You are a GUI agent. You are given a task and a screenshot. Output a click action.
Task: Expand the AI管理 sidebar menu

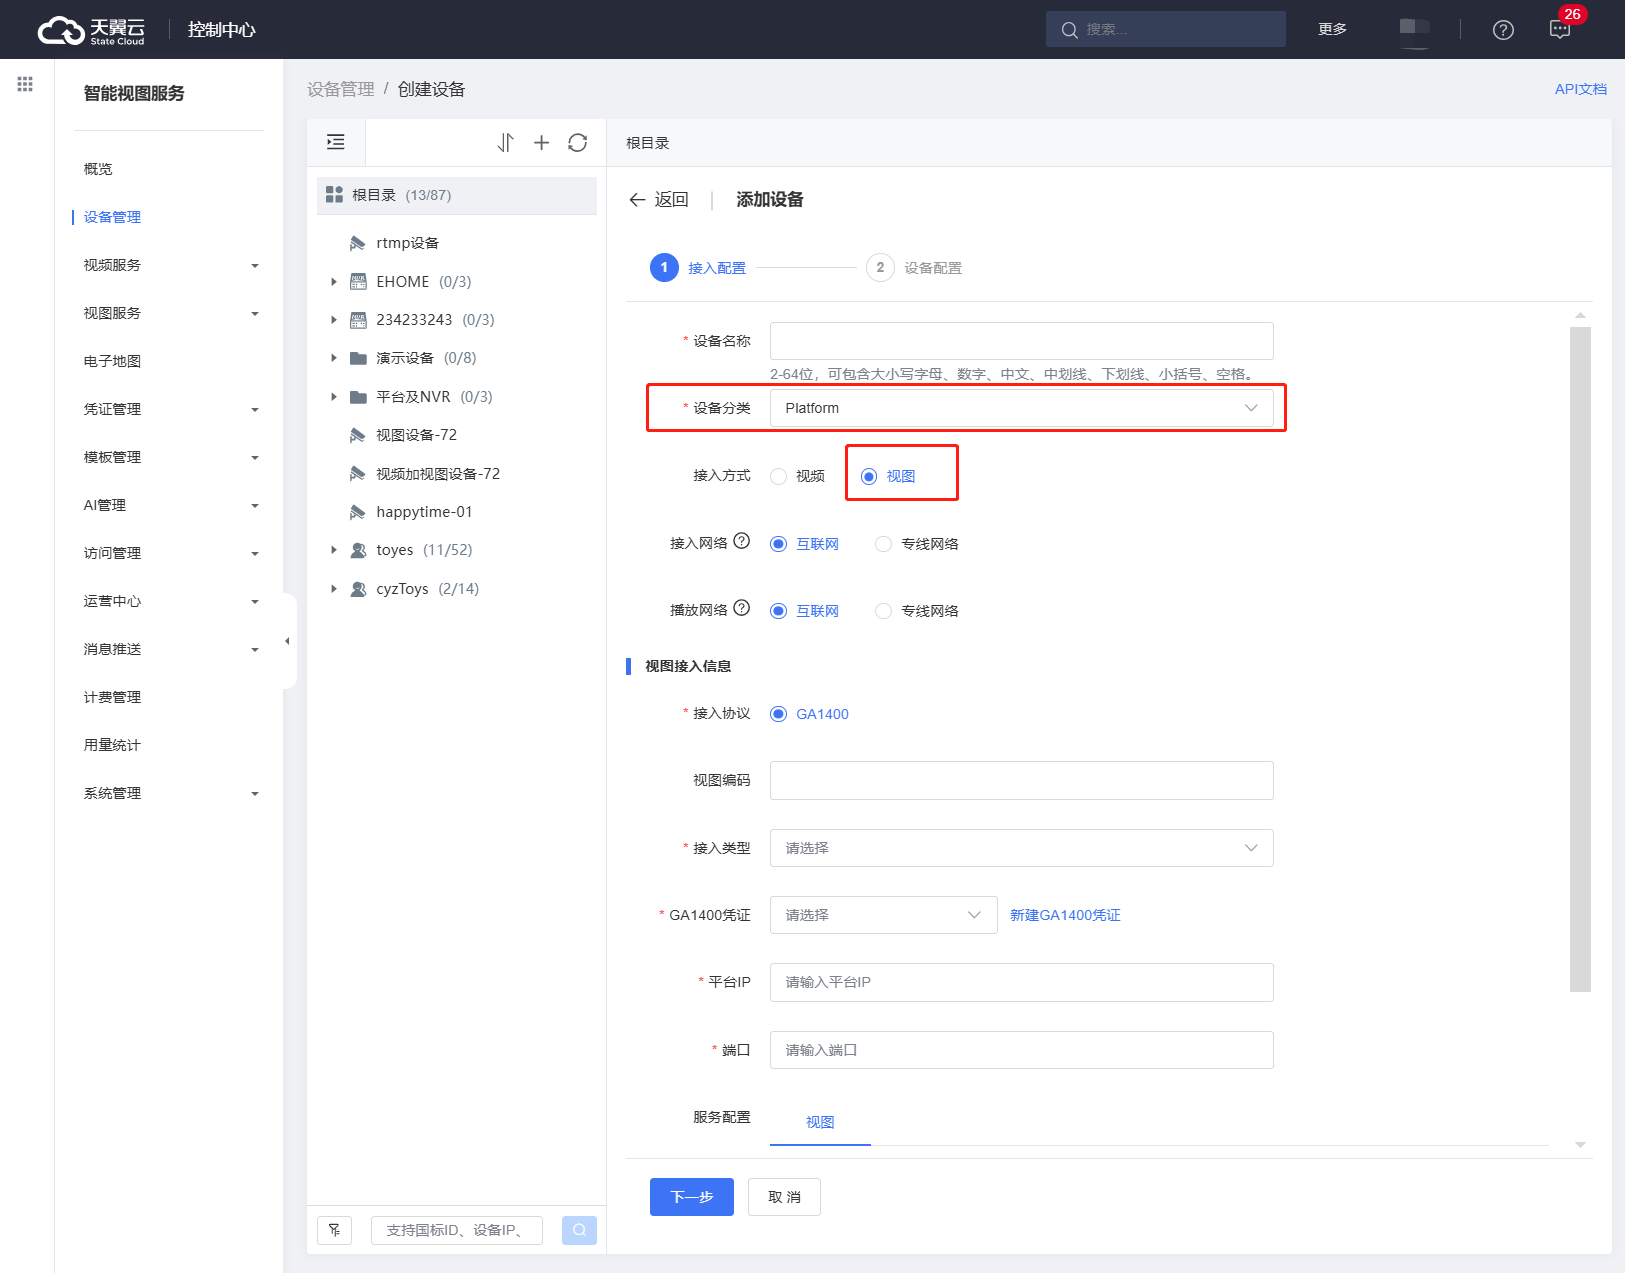click(x=169, y=505)
